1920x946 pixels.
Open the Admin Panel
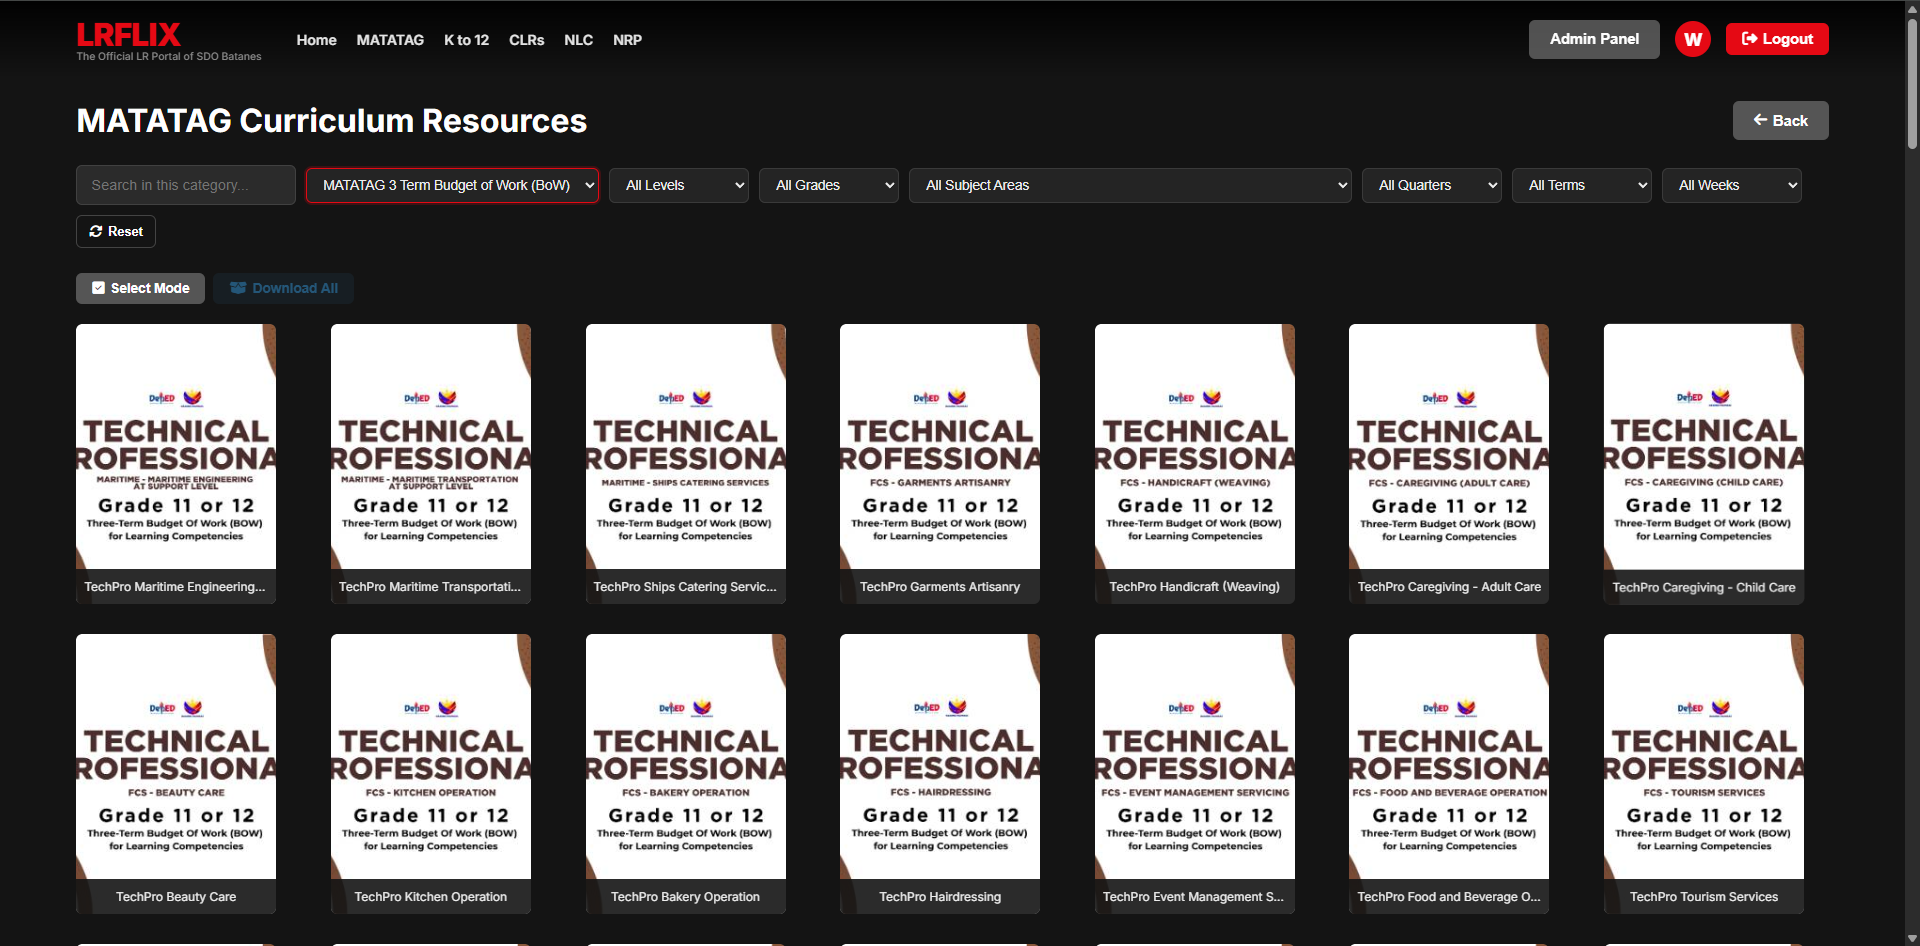click(1594, 39)
